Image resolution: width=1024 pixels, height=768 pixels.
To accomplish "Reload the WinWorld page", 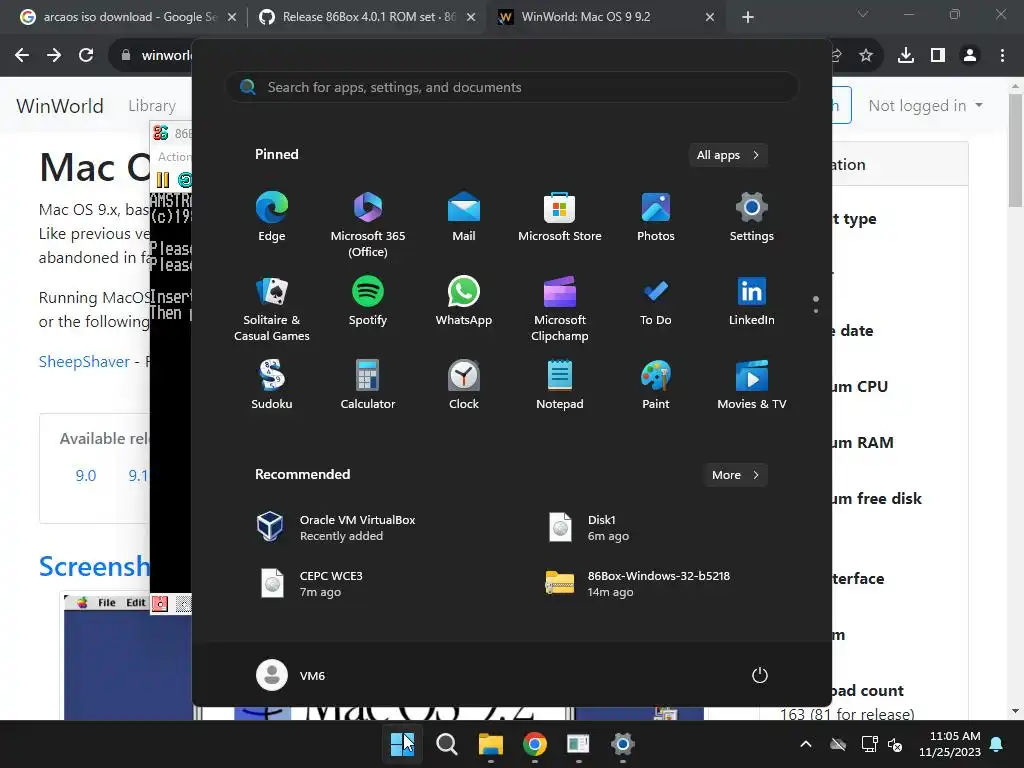I will pos(86,56).
